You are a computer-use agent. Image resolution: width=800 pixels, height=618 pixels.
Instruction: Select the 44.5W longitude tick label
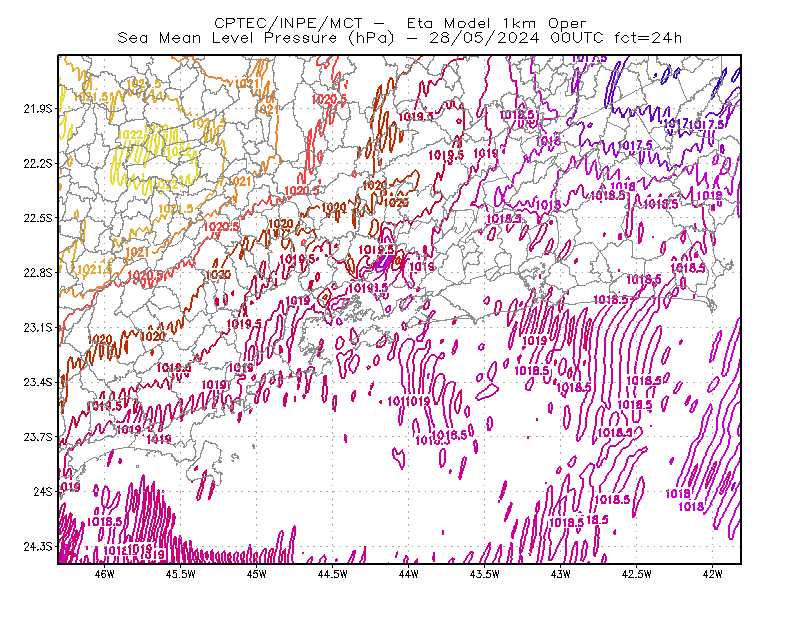point(333,574)
